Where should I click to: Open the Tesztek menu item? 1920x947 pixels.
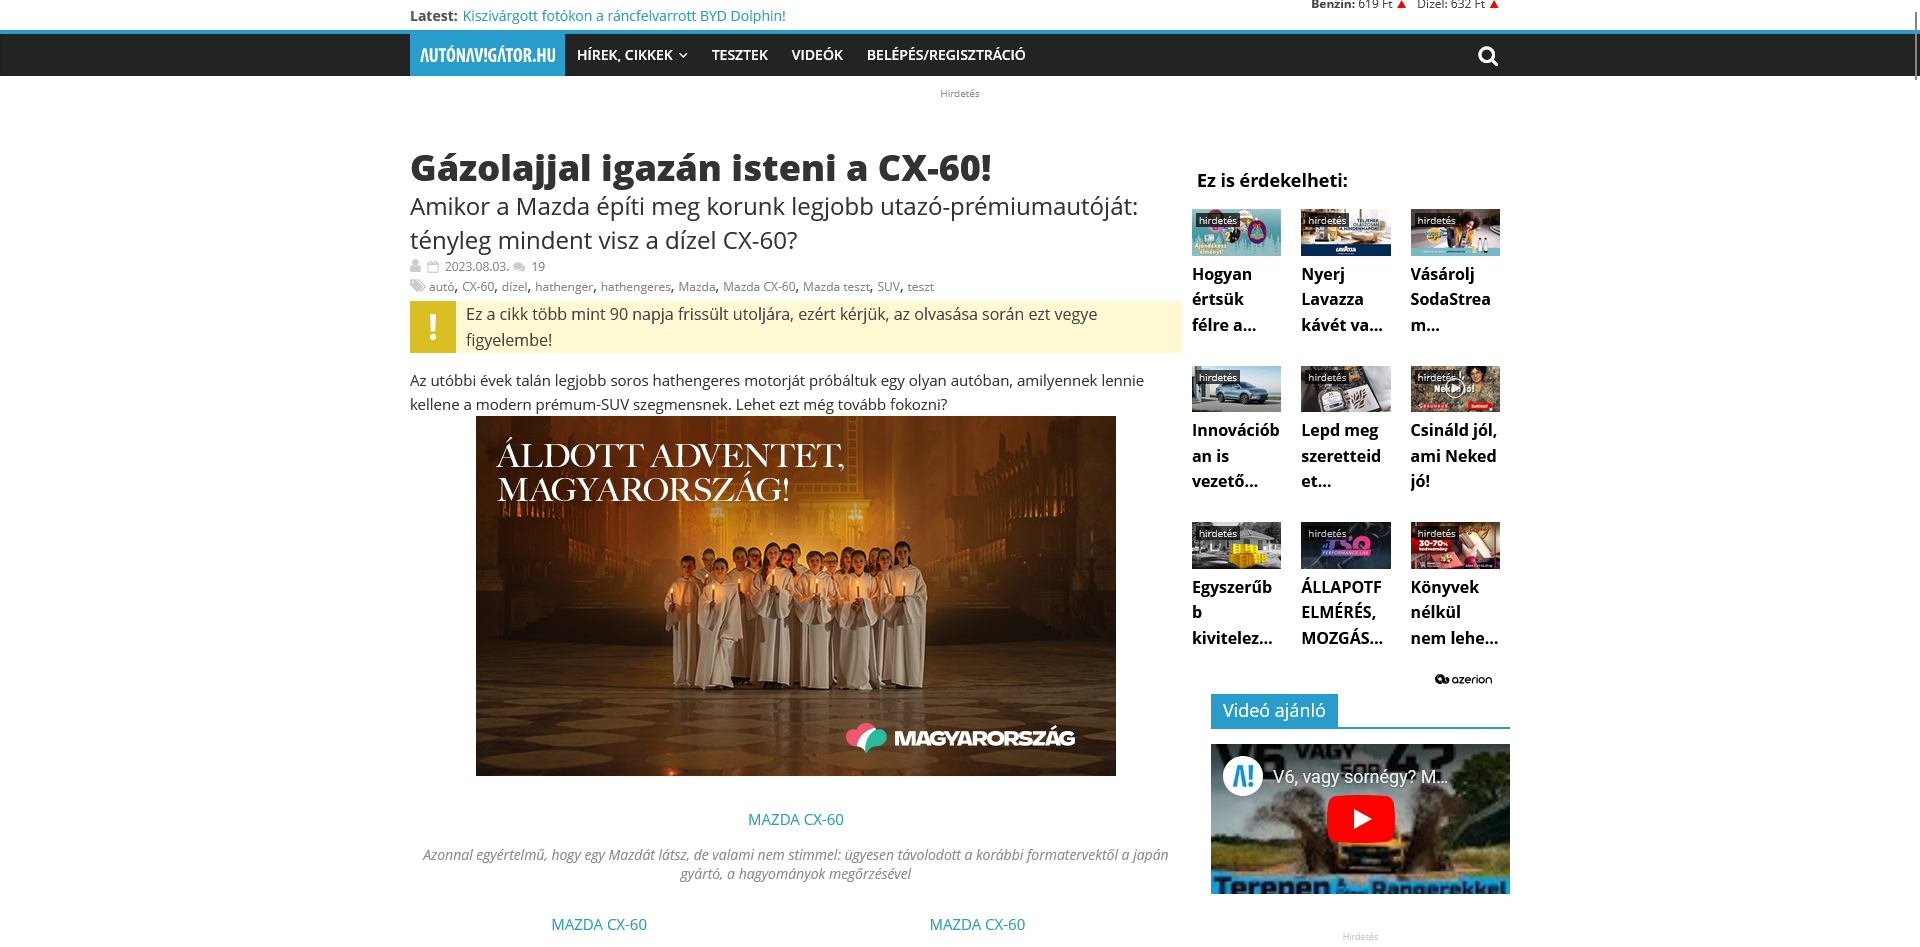pyautogui.click(x=740, y=55)
